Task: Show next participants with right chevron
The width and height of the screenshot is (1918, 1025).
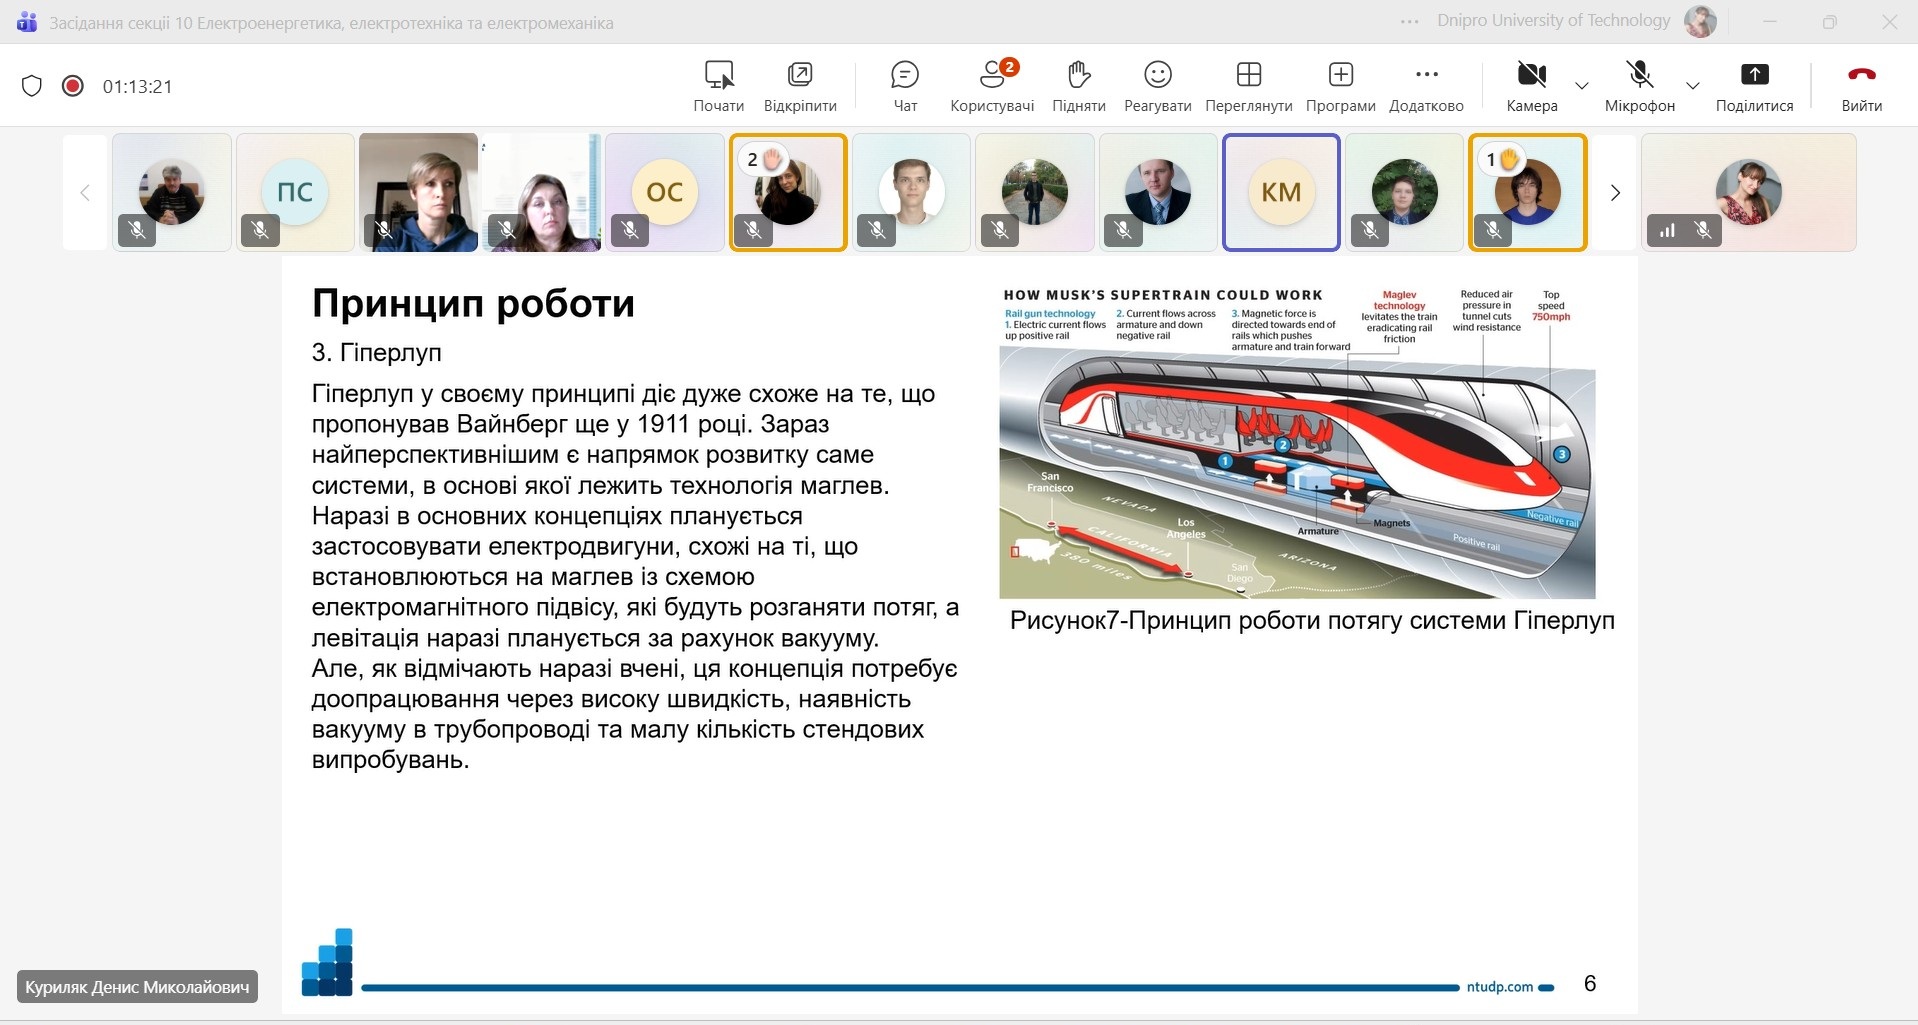Action: tap(1614, 193)
